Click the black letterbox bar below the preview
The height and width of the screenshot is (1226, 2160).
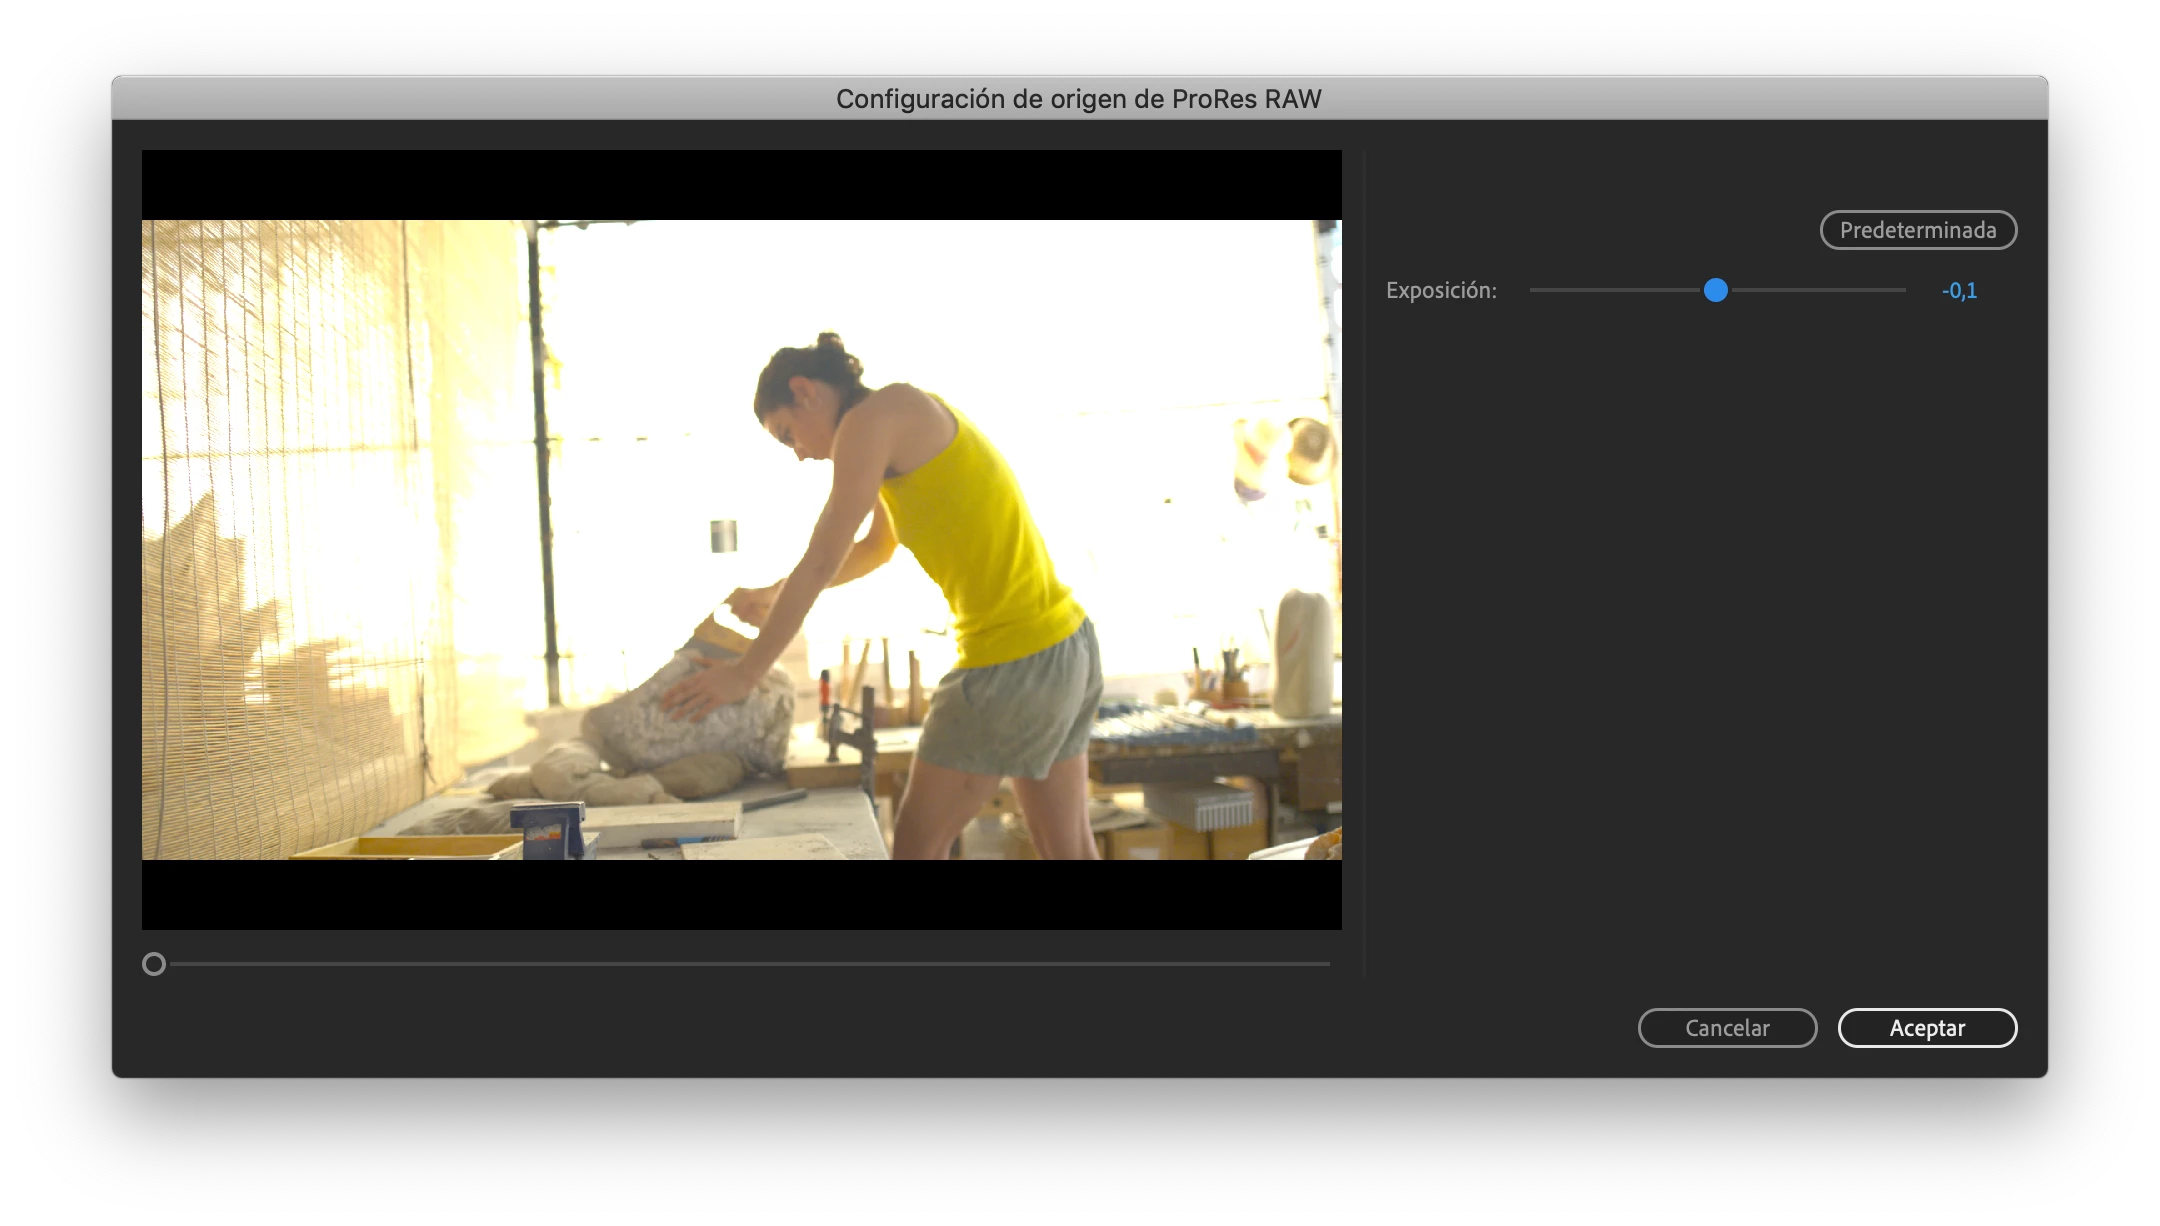tap(741, 895)
